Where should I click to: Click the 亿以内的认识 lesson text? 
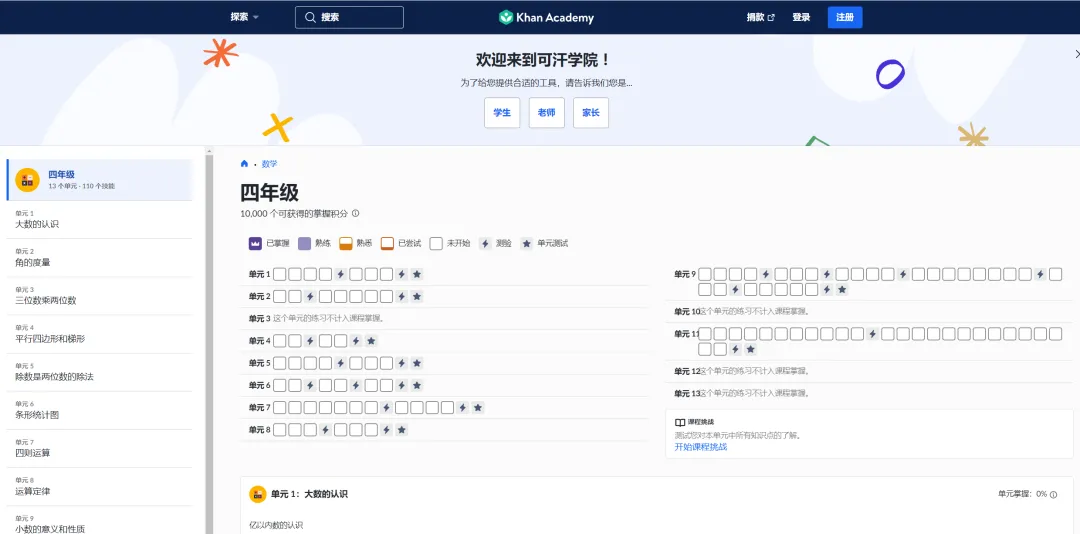(276, 525)
